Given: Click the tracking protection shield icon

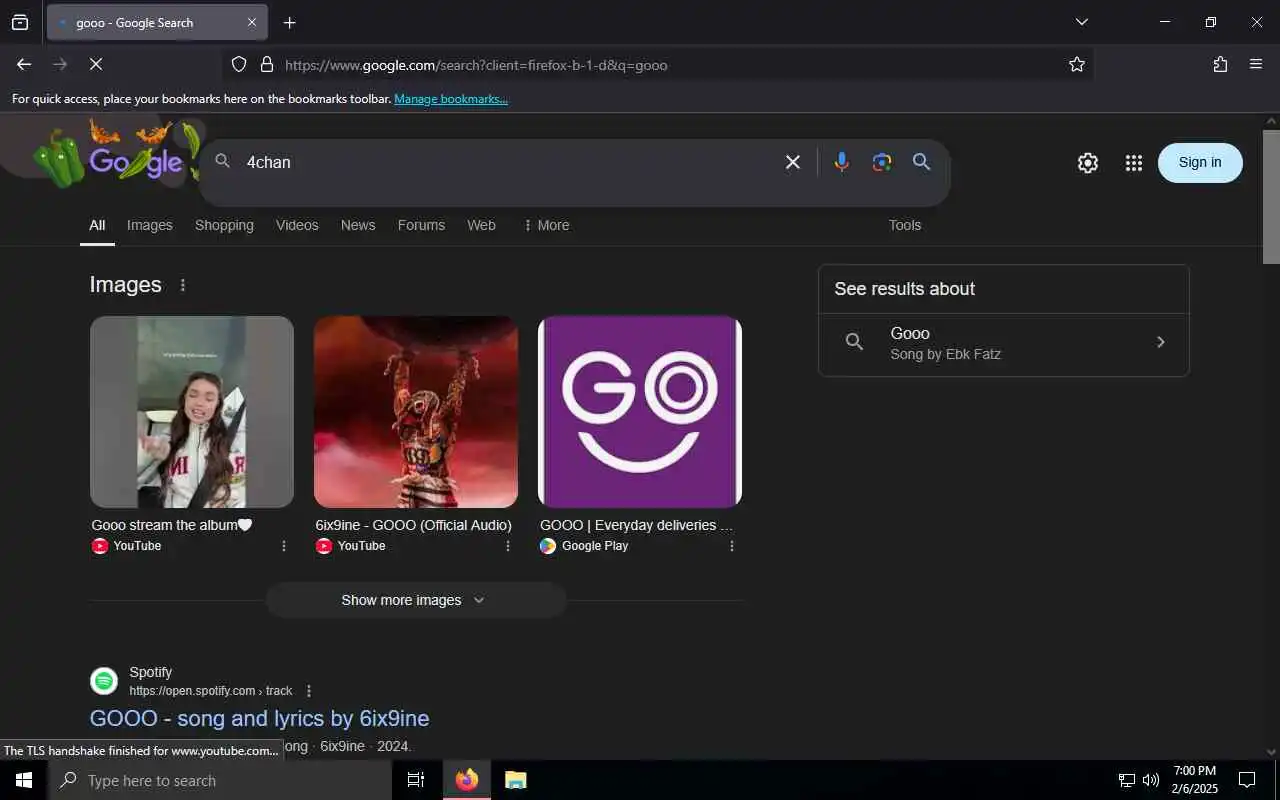Looking at the screenshot, I should point(239,64).
